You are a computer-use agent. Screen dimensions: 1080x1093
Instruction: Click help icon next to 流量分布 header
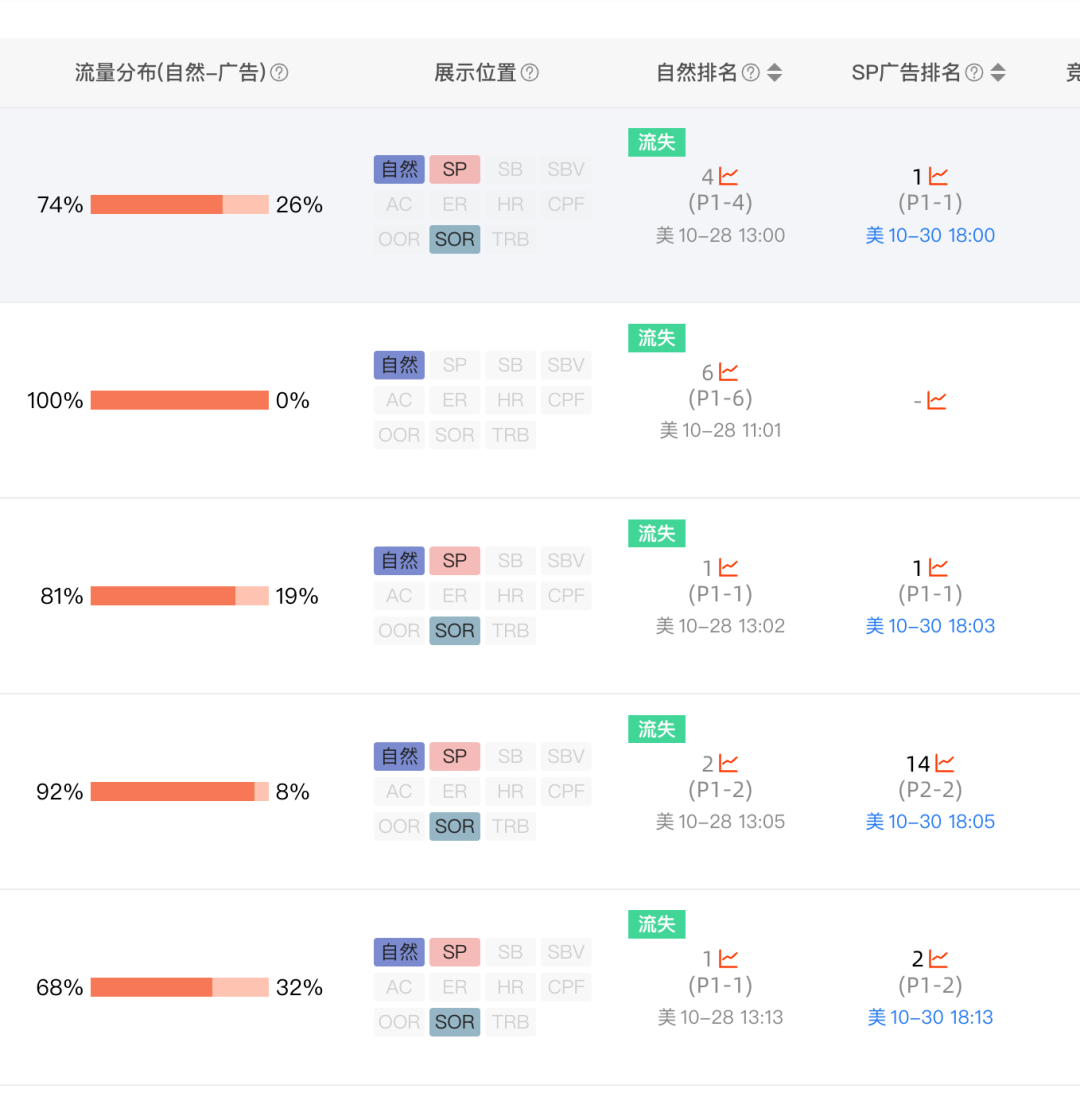tap(280, 73)
